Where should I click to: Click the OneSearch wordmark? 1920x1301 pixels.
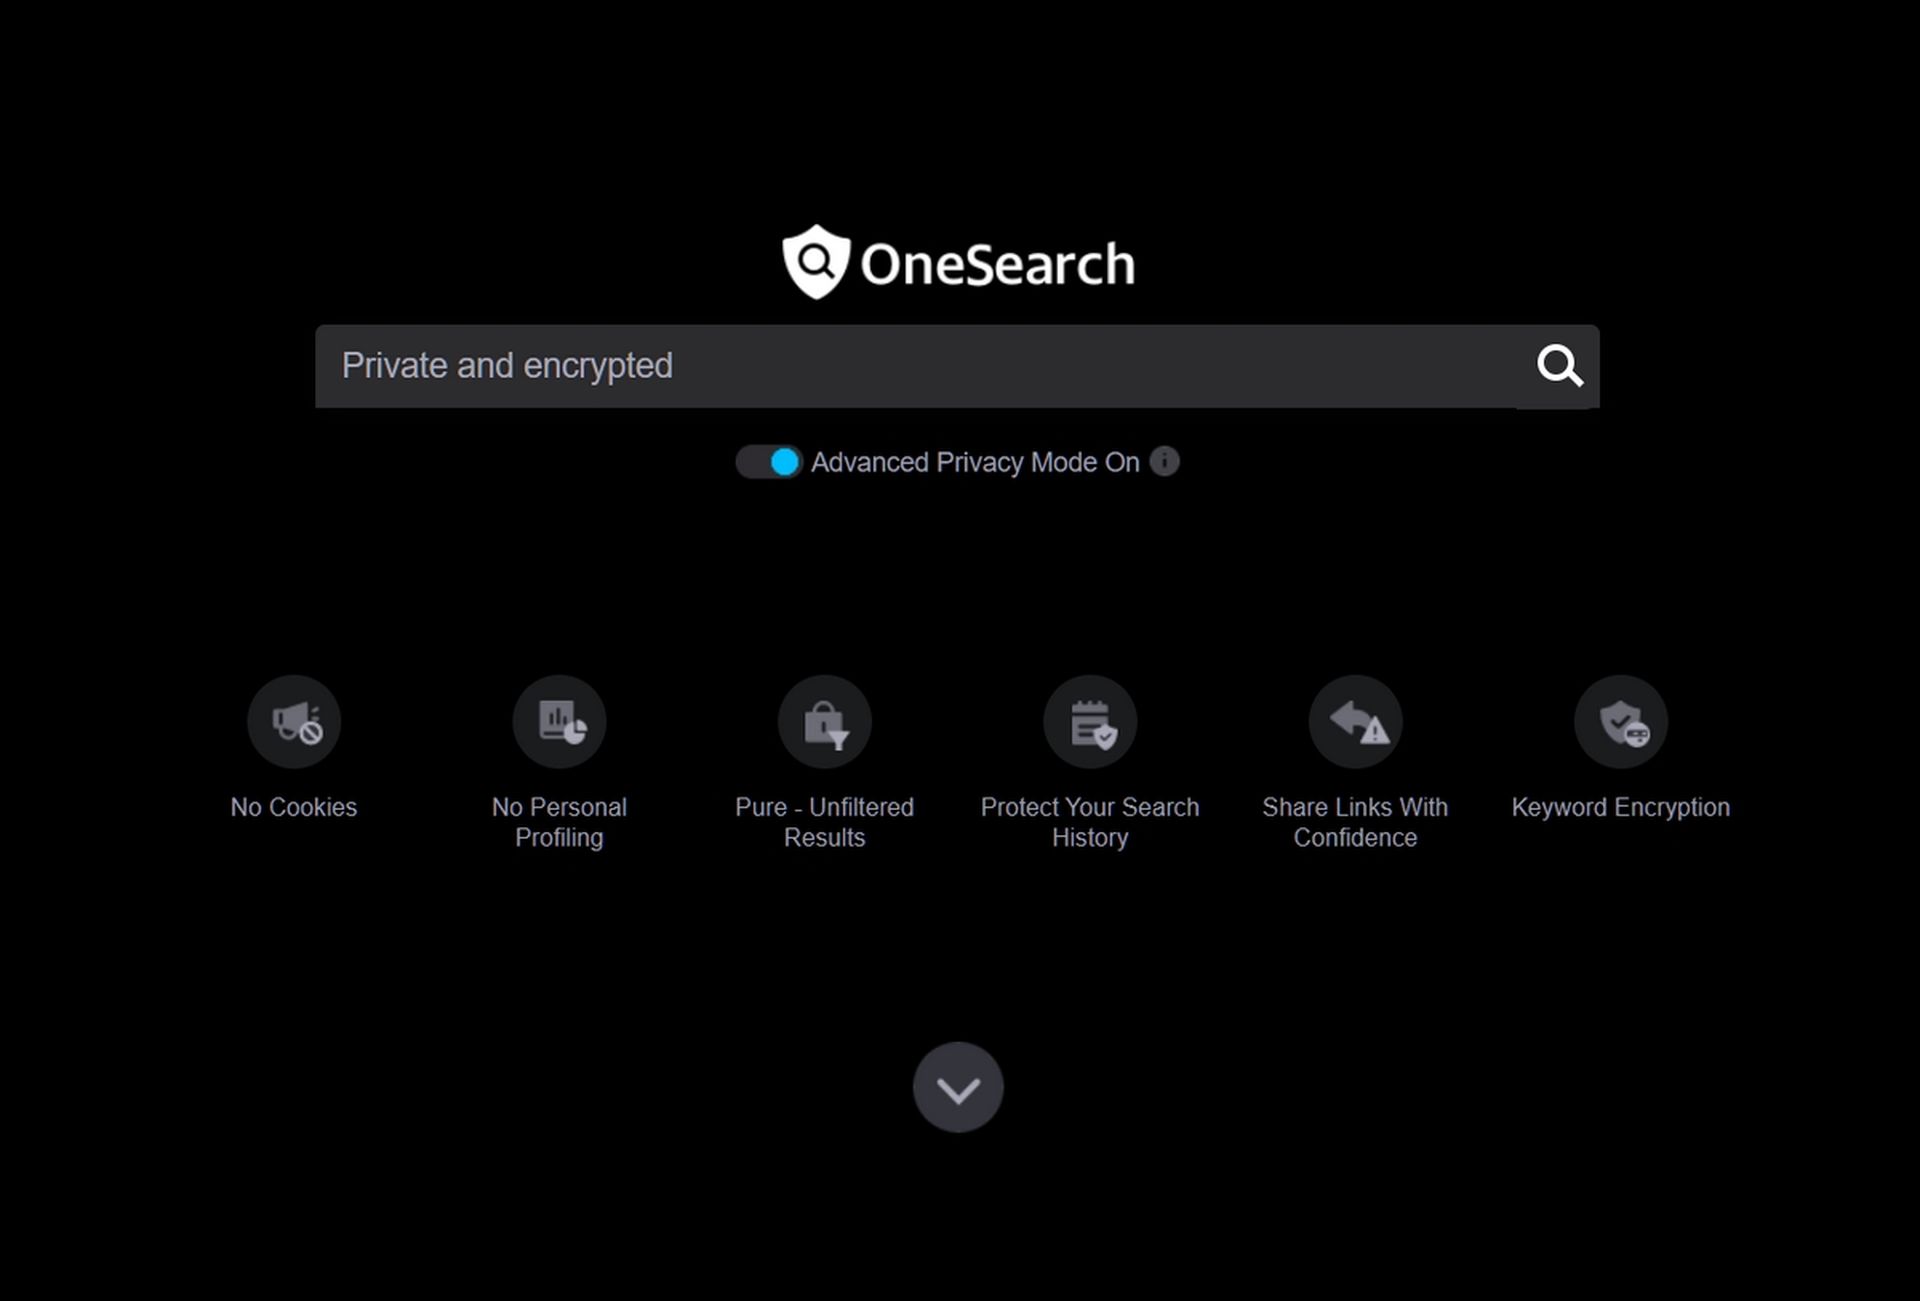(998, 263)
